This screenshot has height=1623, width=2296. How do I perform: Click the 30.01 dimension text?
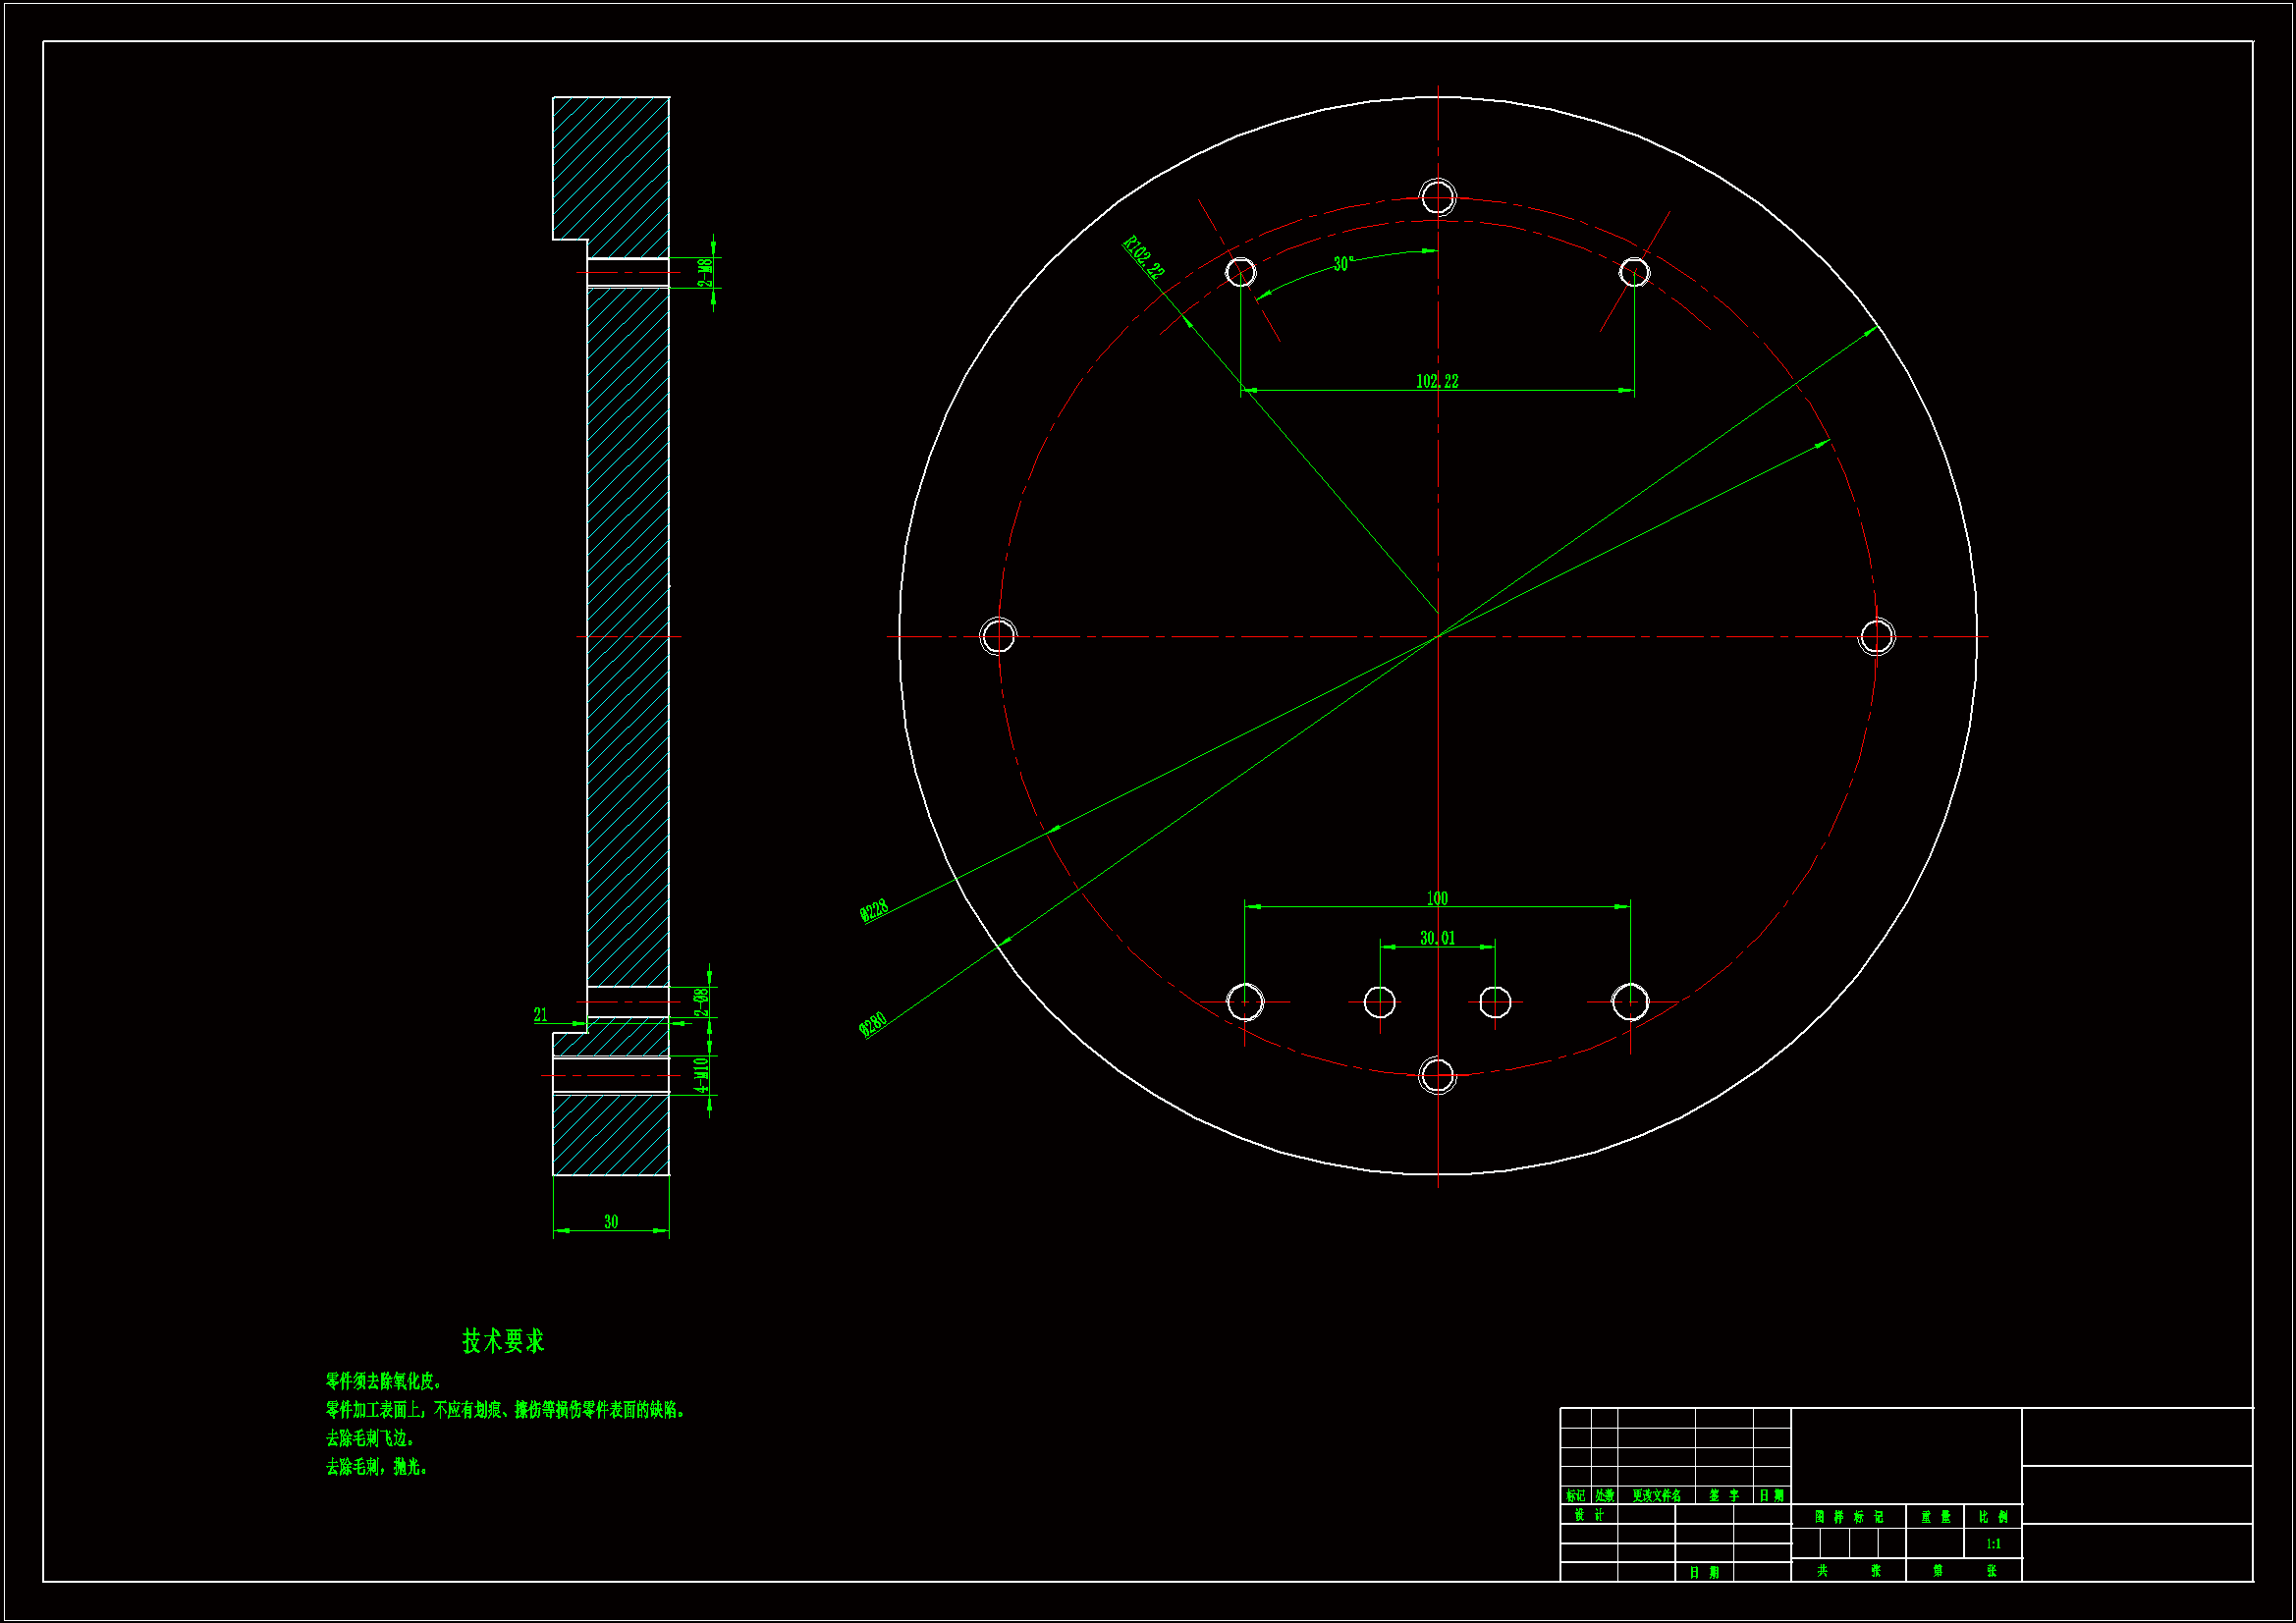point(1437,938)
